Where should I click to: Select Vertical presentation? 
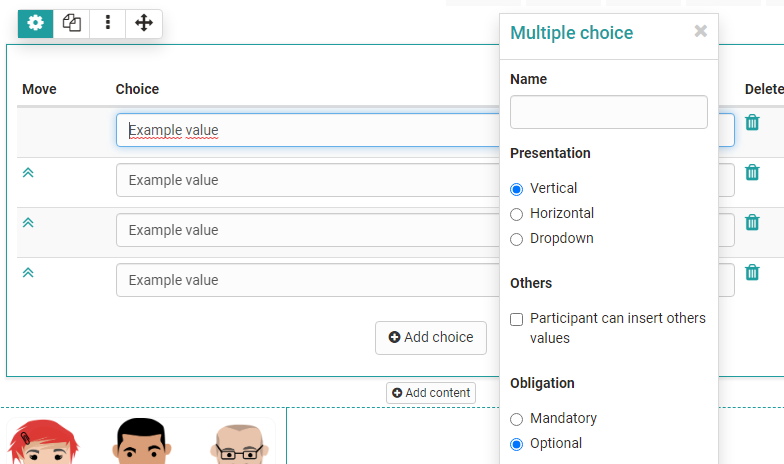(516, 189)
